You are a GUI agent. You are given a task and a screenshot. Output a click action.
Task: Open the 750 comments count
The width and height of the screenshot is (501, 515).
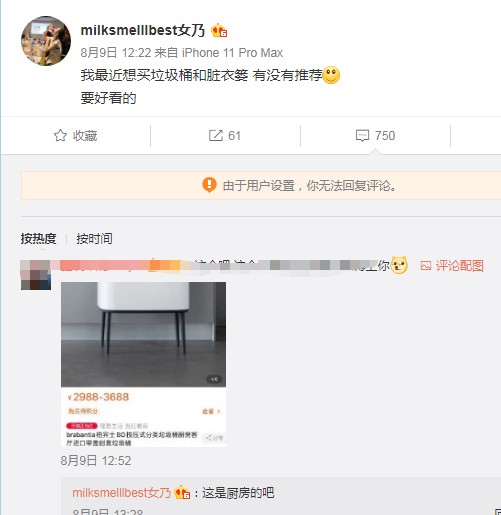coord(385,136)
